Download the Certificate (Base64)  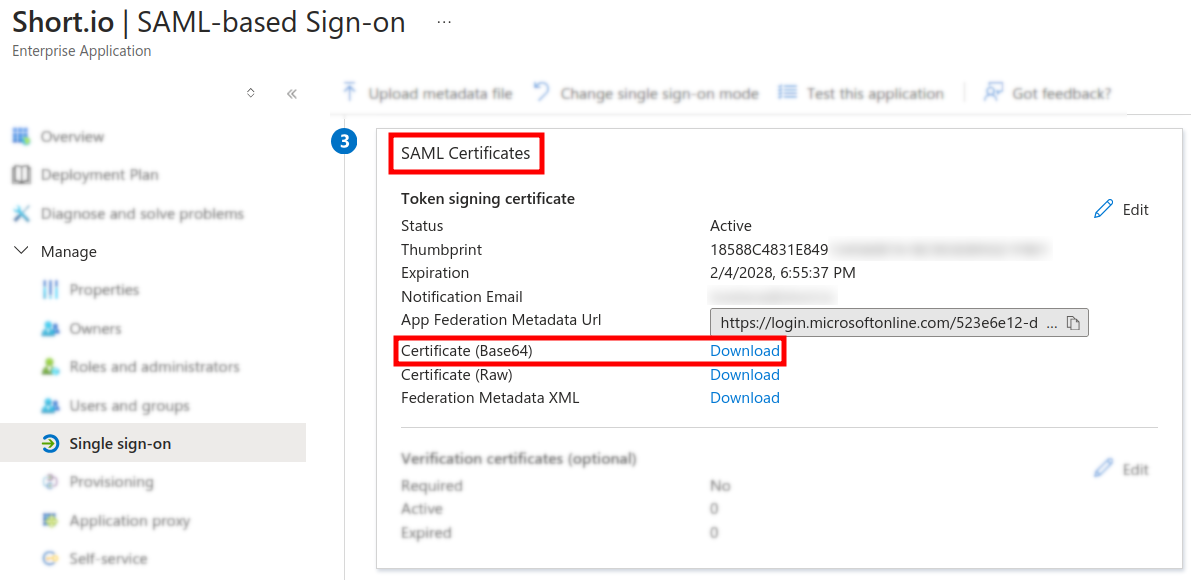(x=744, y=351)
